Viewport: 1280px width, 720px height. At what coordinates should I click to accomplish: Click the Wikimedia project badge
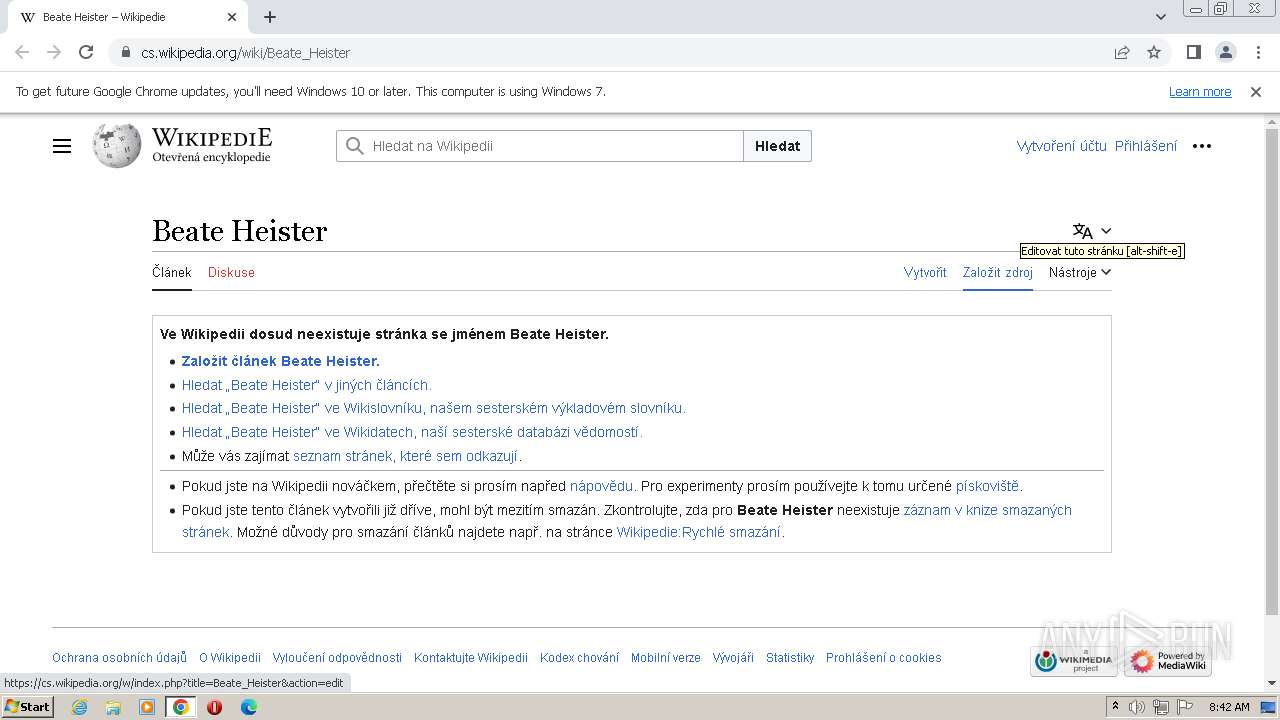[x=1074, y=661]
